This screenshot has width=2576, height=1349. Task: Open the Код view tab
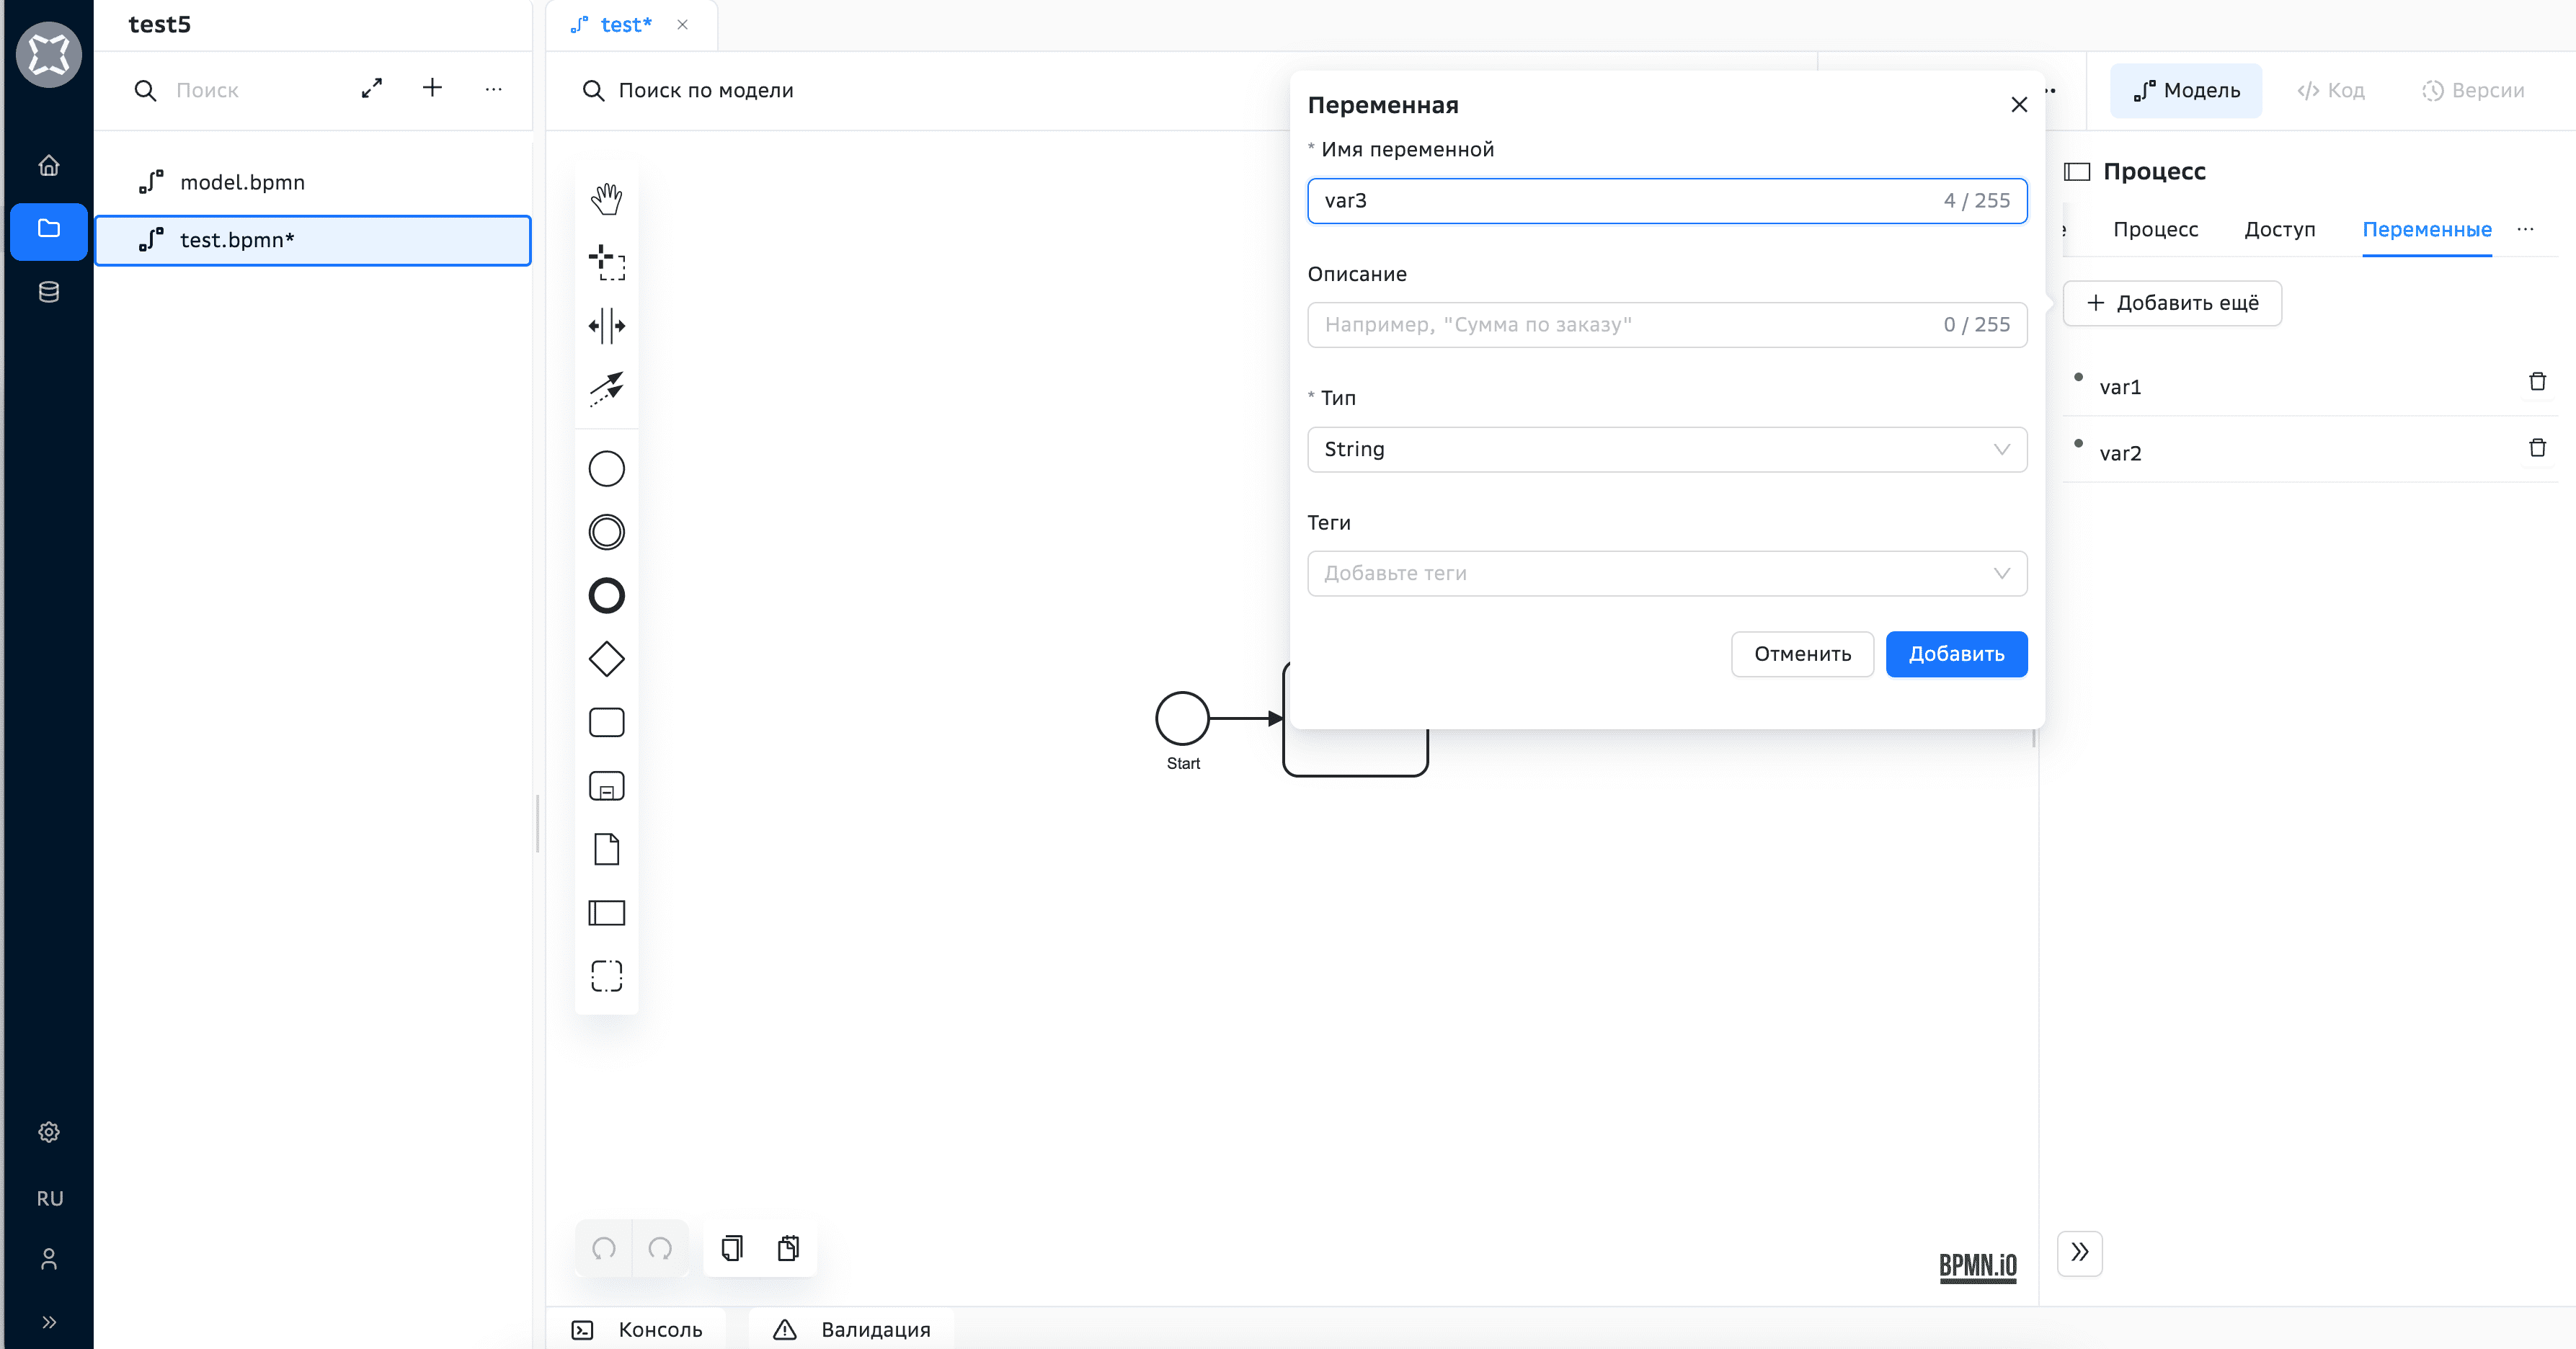2331,91
